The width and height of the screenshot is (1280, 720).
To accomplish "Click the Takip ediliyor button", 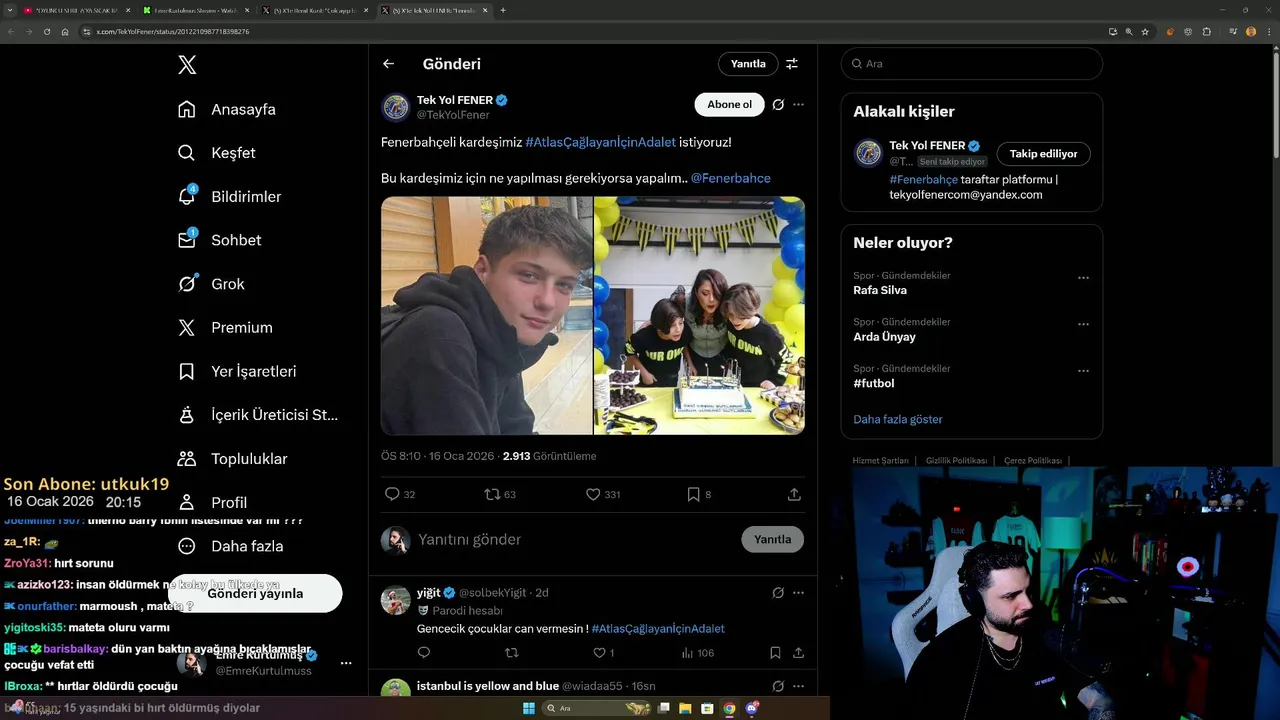I will click(1043, 154).
